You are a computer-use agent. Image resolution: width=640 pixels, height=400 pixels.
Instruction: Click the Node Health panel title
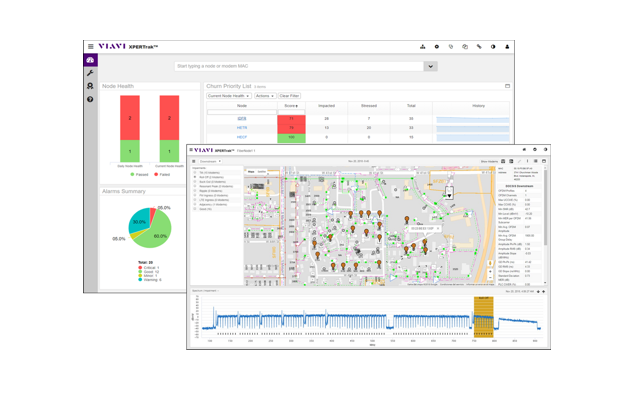tap(118, 86)
